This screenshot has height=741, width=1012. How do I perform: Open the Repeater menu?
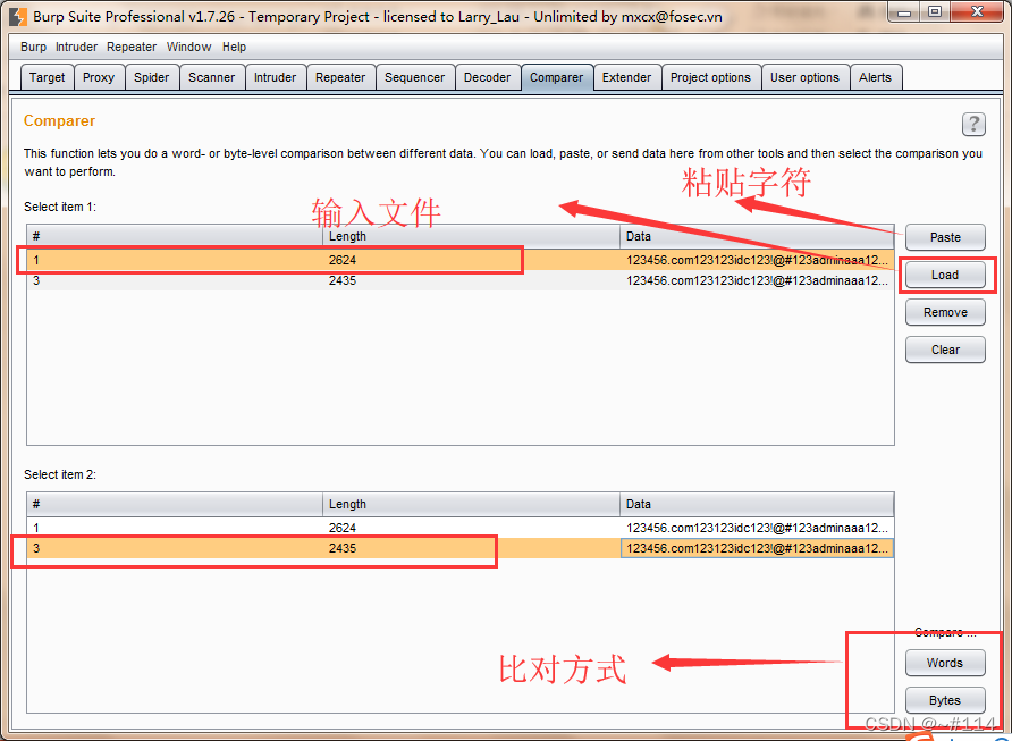(x=132, y=46)
